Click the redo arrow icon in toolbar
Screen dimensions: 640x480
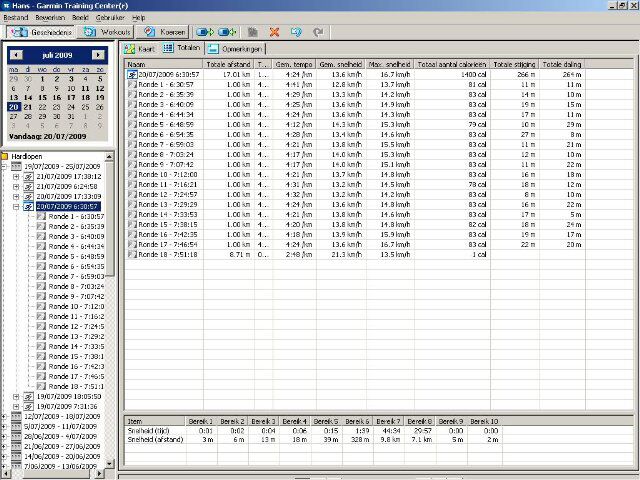pyautogui.click(x=318, y=32)
